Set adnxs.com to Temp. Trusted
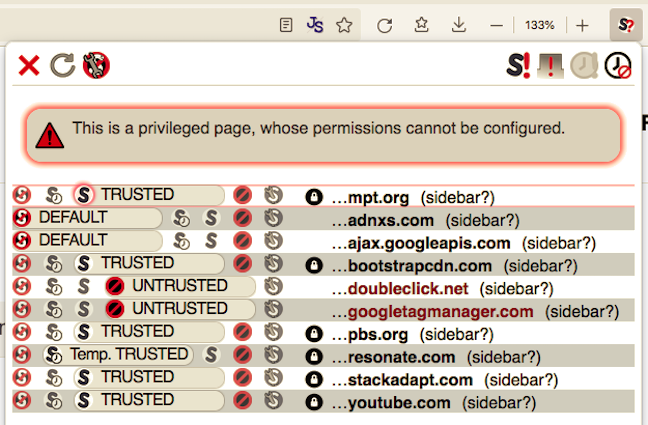This screenshot has width=648, height=425. (x=181, y=217)
